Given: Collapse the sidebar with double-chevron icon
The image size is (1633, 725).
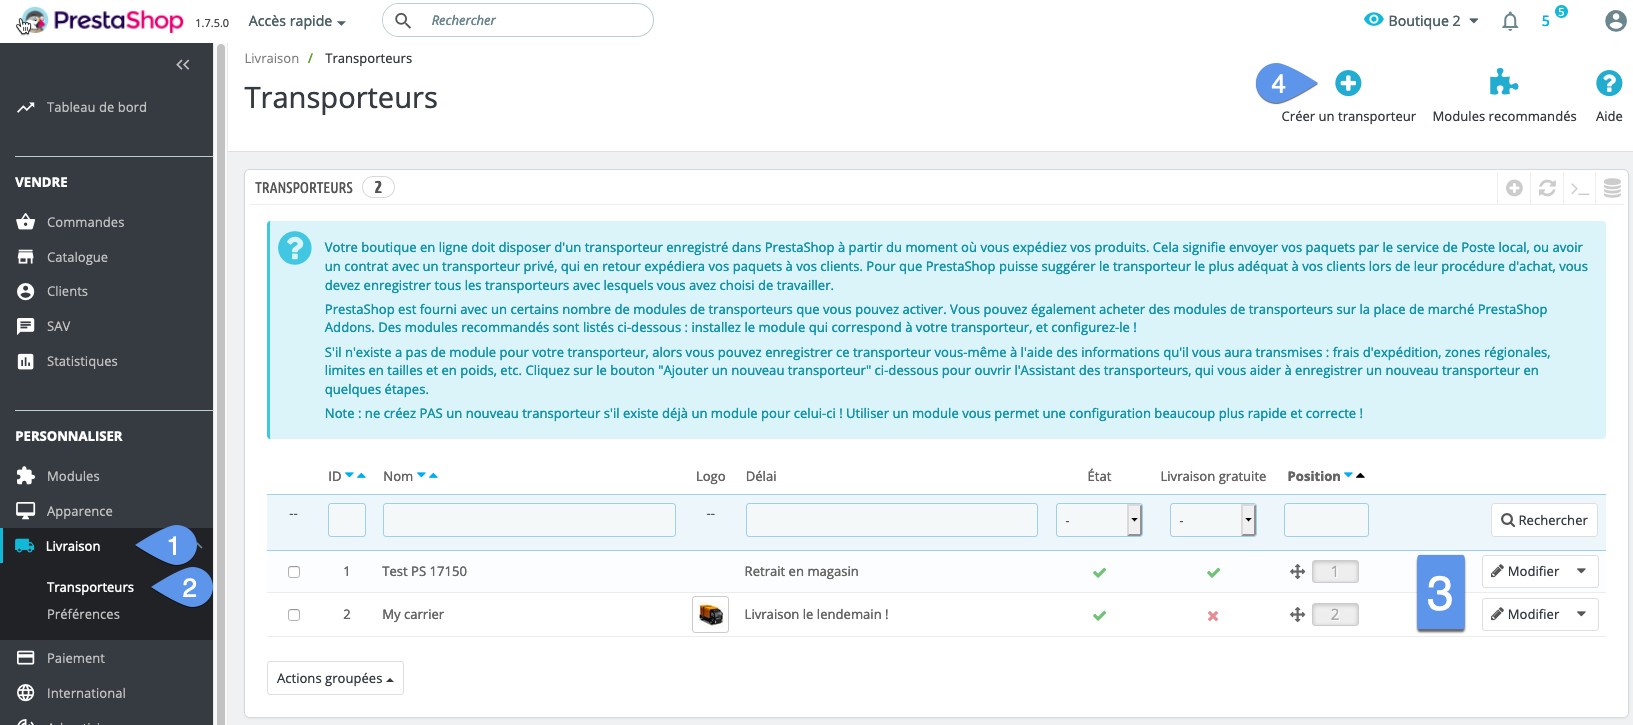Looking at the screenshot, I should point(183,65).
